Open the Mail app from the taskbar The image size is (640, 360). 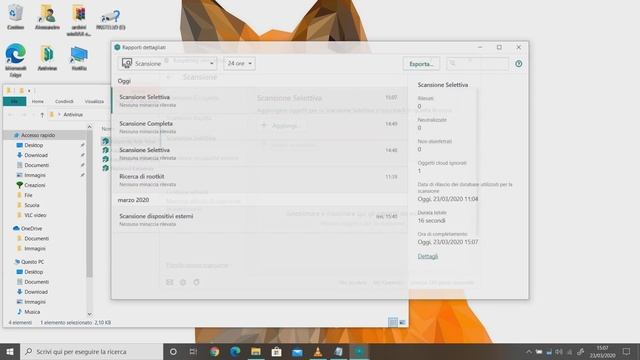pos(297,351)
